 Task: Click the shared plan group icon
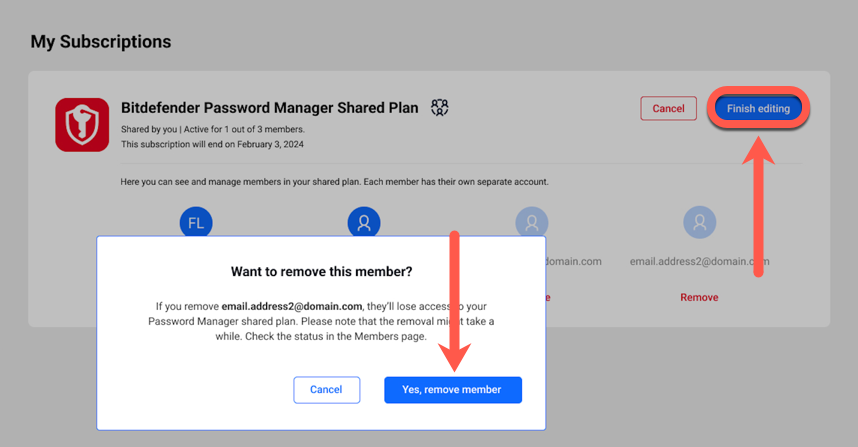439,107
